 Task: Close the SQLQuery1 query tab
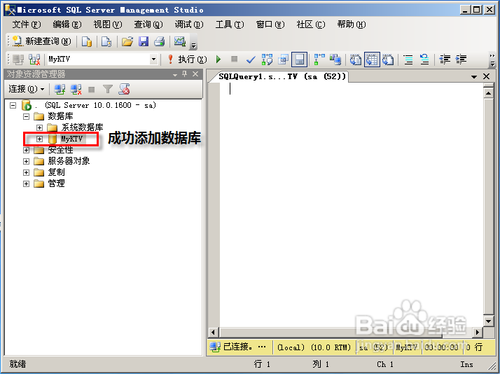coord(486,77)
